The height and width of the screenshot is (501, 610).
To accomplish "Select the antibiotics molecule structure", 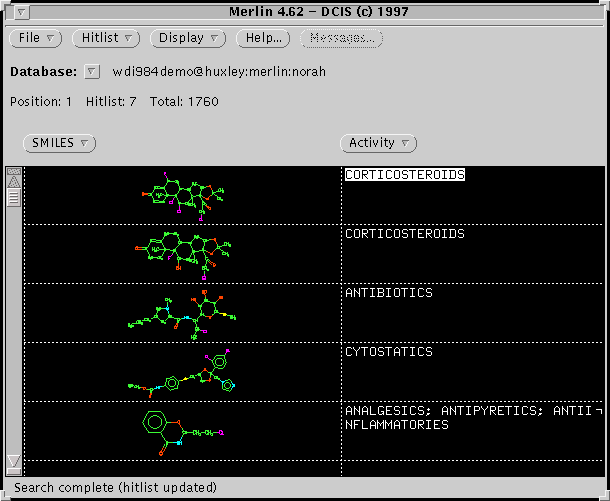I will coord(181,311).
